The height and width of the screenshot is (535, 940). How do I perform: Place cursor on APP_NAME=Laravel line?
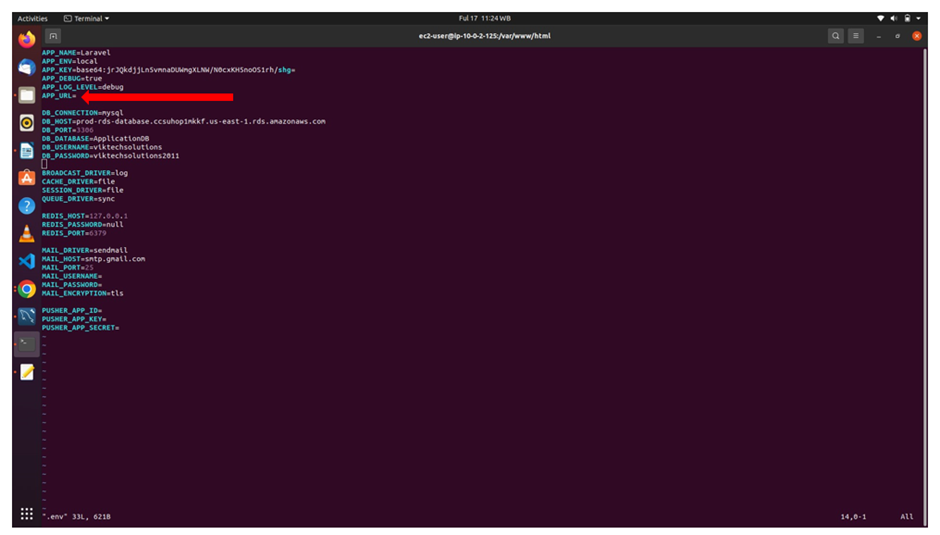[76, 53]
